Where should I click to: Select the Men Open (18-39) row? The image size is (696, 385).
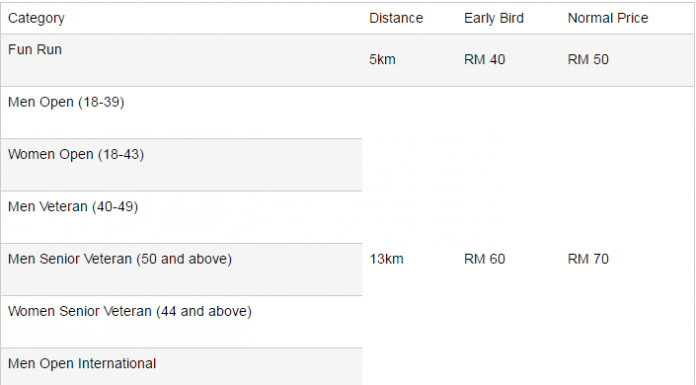182,112
